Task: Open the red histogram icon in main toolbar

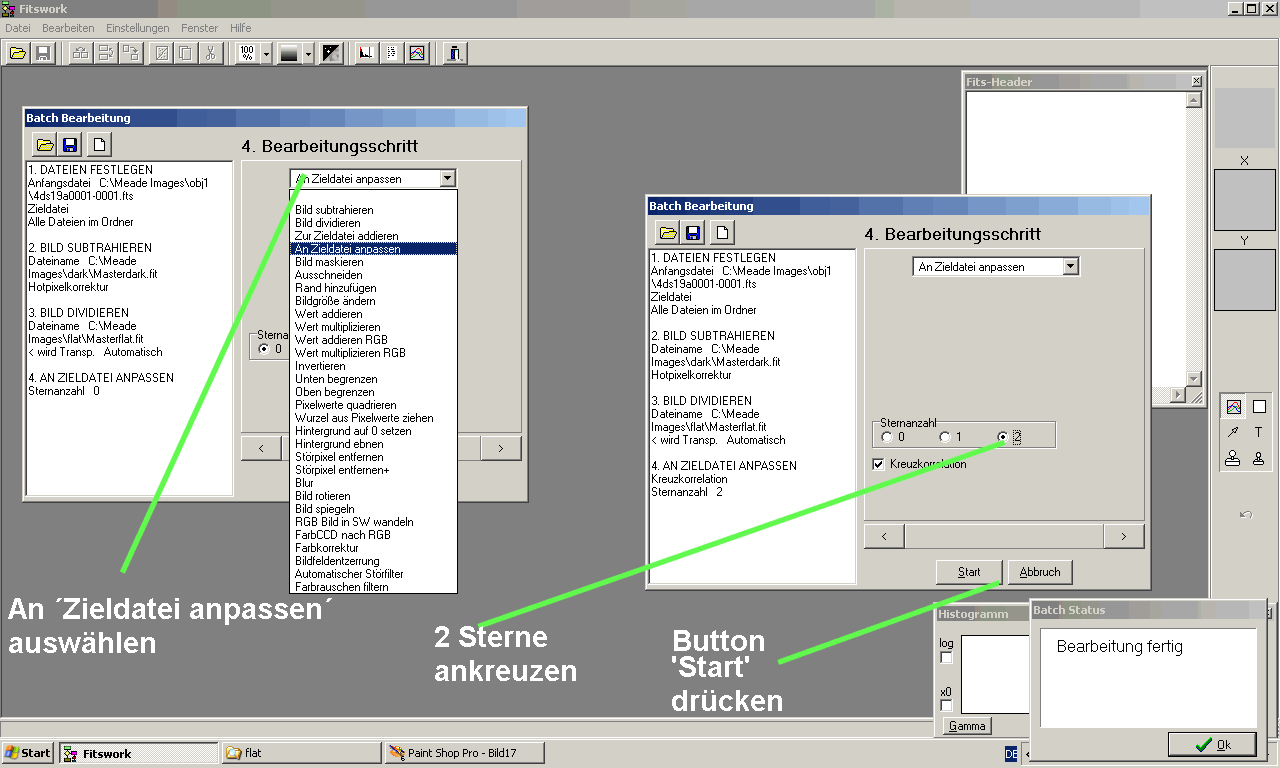Action: [x=367, y=53]
